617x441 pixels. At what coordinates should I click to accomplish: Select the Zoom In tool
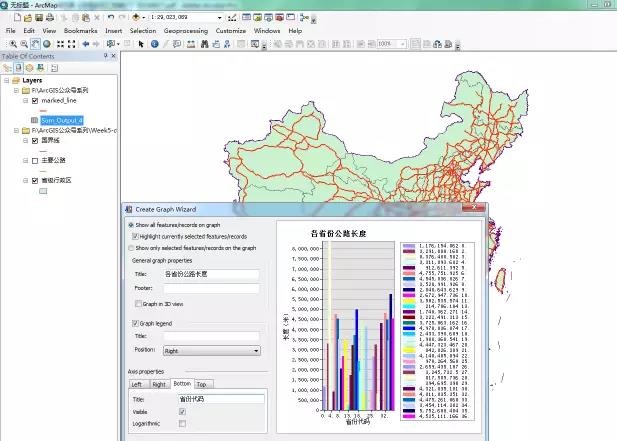[x=13, y=44]
